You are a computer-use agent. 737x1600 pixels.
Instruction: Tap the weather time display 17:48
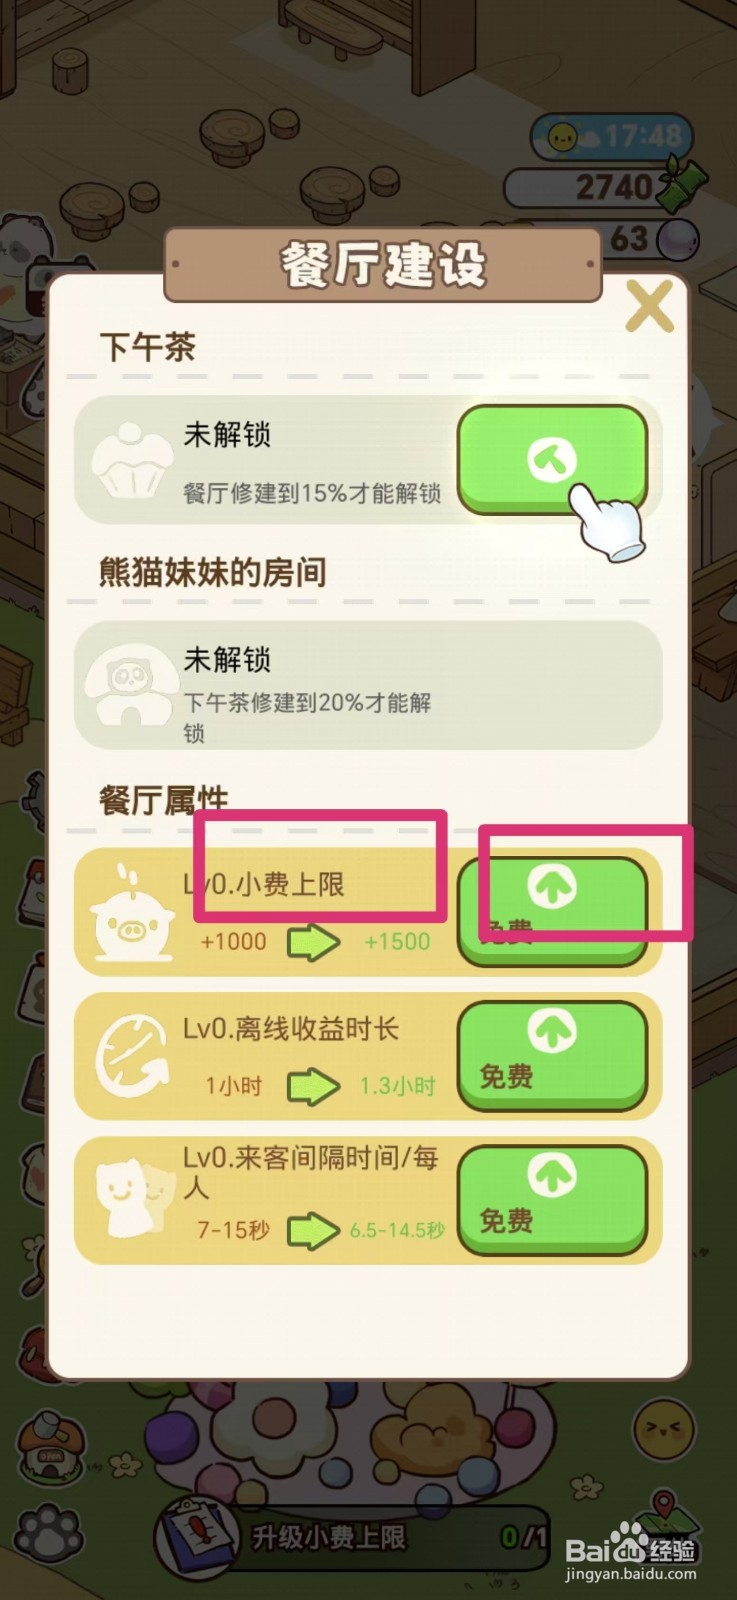pos(612,136)
